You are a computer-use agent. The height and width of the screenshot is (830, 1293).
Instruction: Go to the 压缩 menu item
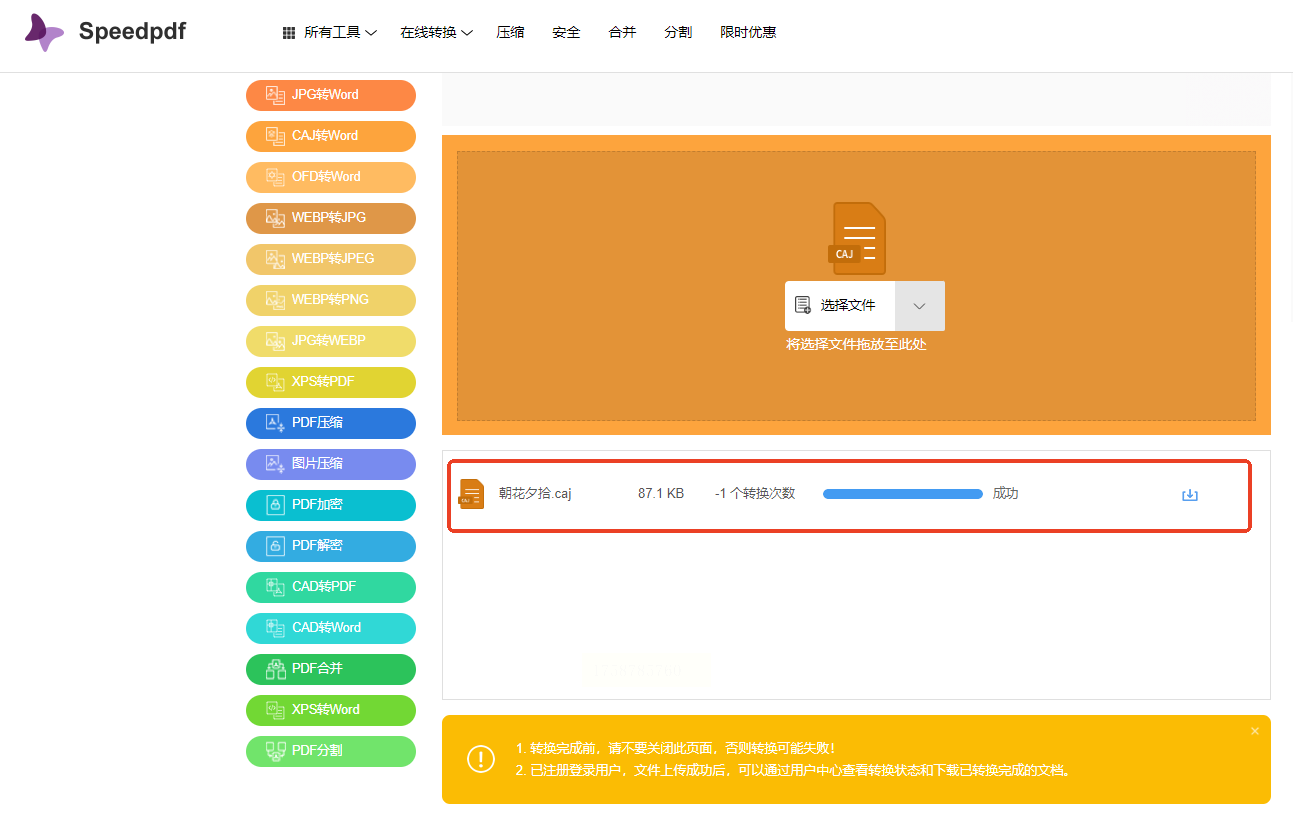[x=510, y=33]
